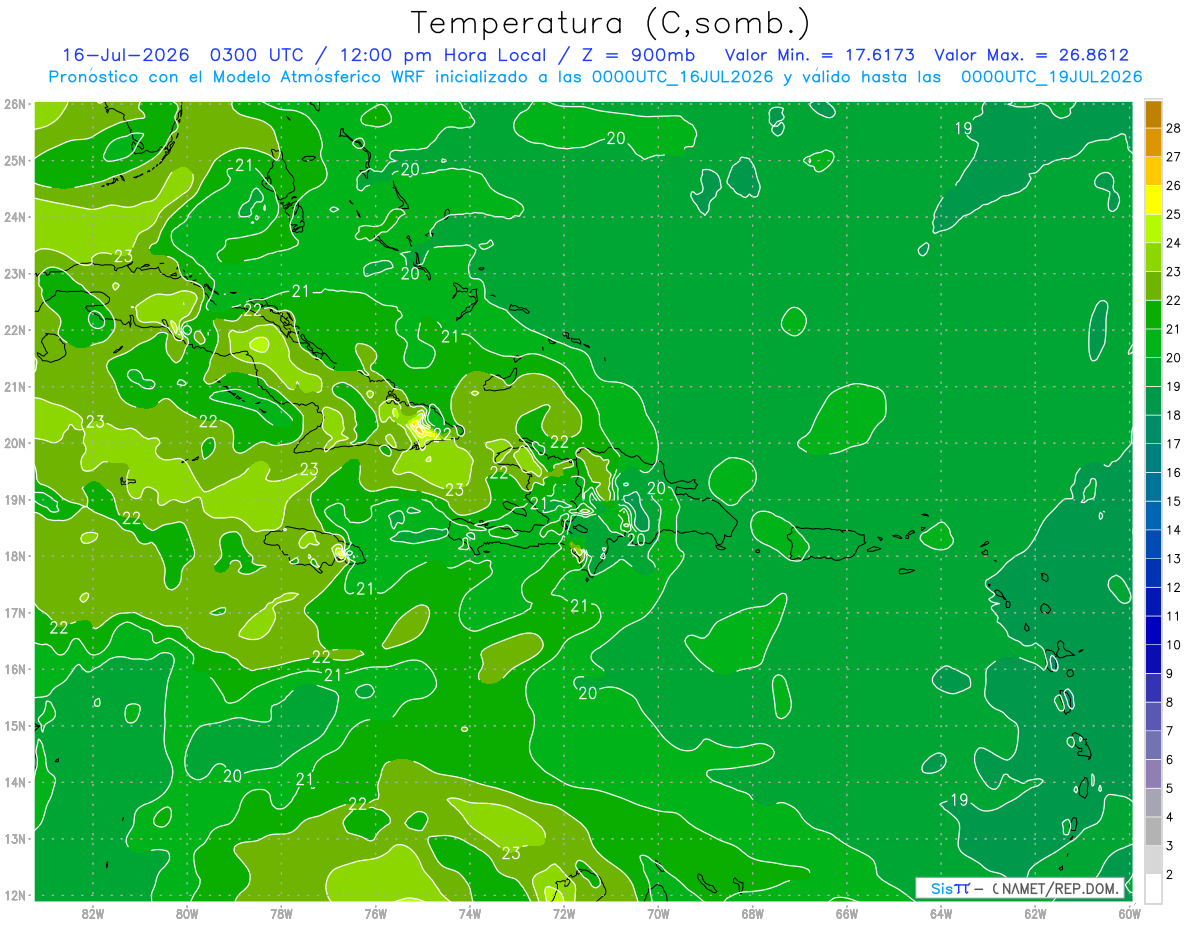Screen dimensions: 1200x927
Task: Click the "12N" latitude axis label
Action: click(14, 895)
